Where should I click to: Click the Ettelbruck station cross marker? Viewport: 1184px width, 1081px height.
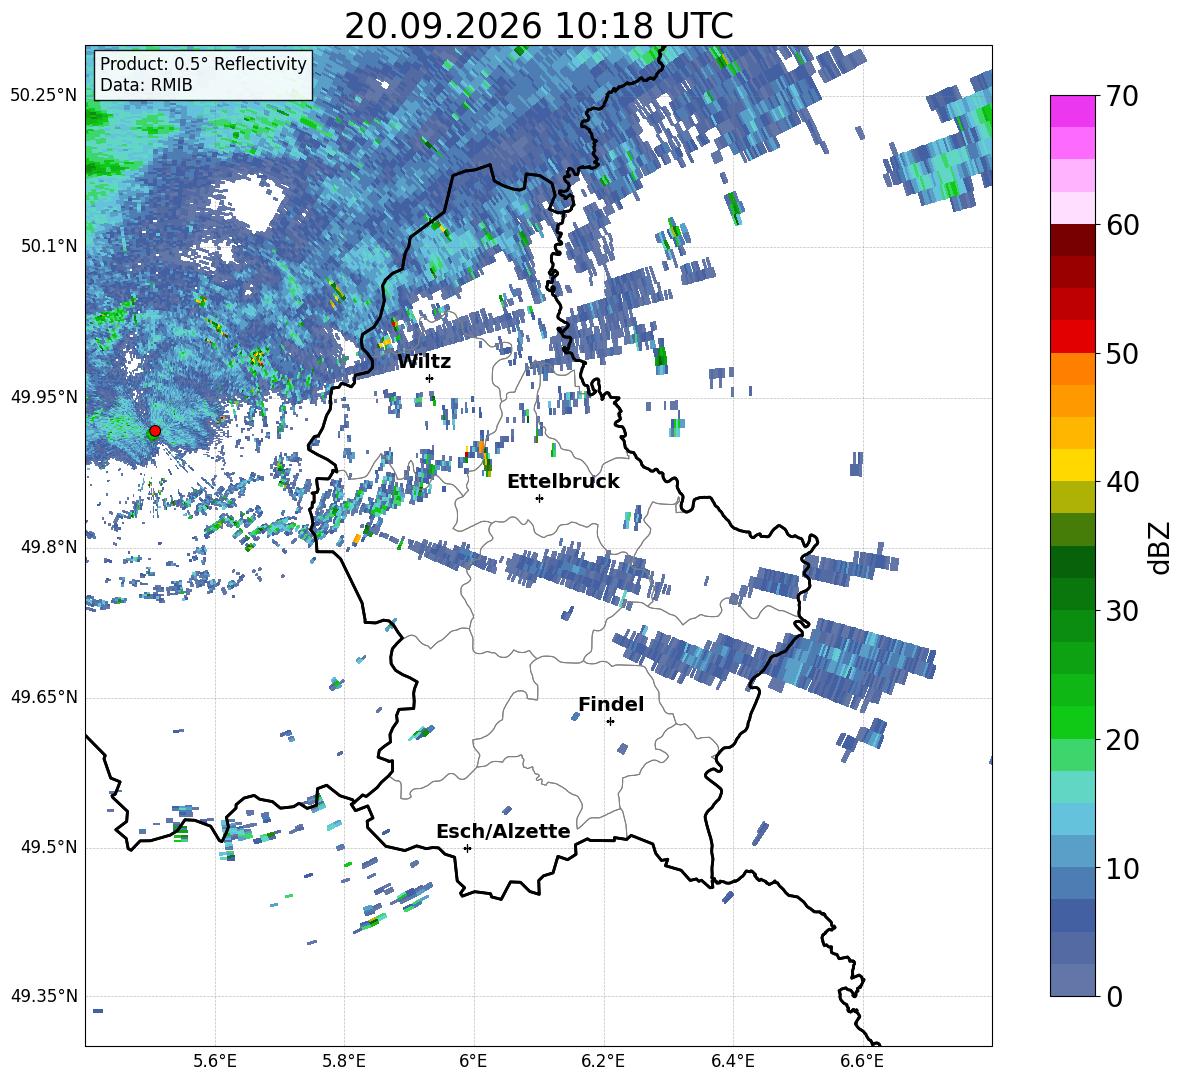click(x=539, y=498)
